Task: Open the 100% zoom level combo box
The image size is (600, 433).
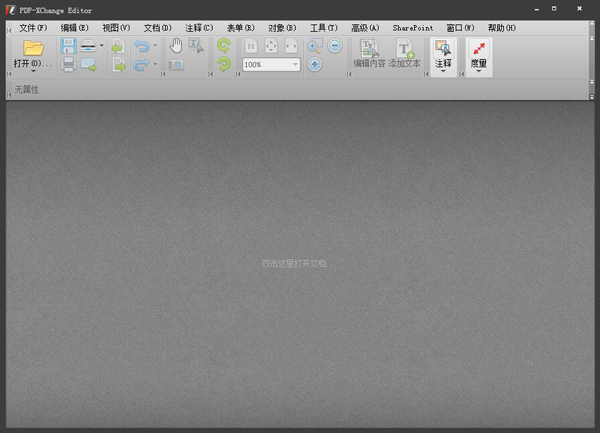Action: (271, 64)
